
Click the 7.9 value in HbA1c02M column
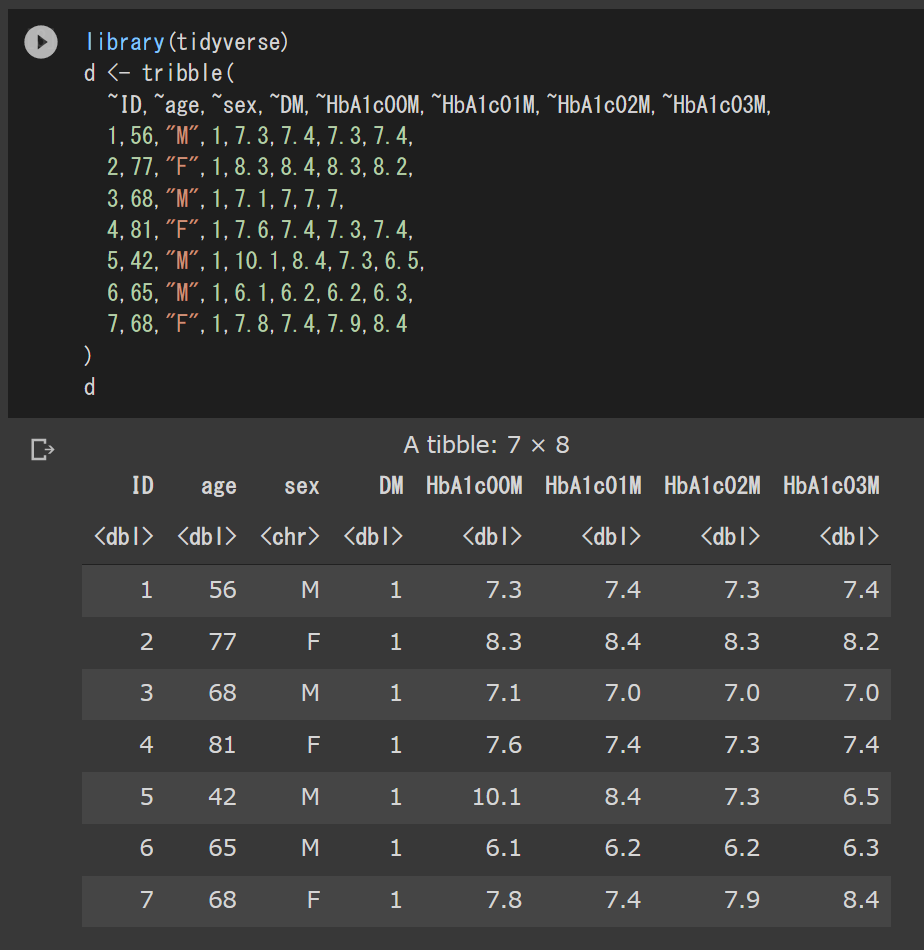[741, 900]
